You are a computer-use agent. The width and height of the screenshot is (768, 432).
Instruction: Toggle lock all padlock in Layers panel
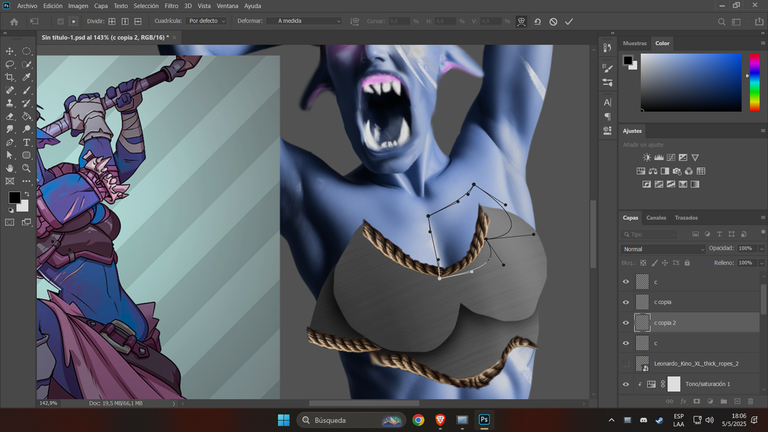(x=687, y=263)
